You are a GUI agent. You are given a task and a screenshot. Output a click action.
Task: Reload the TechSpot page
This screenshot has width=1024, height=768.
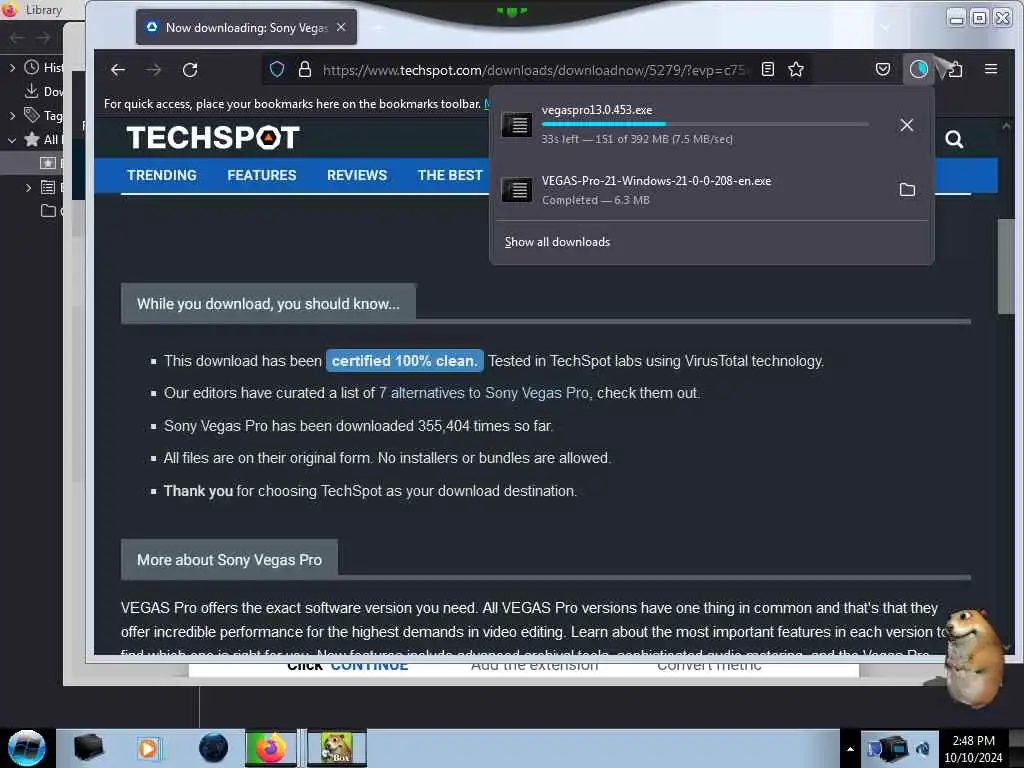[x=190, y=70]
